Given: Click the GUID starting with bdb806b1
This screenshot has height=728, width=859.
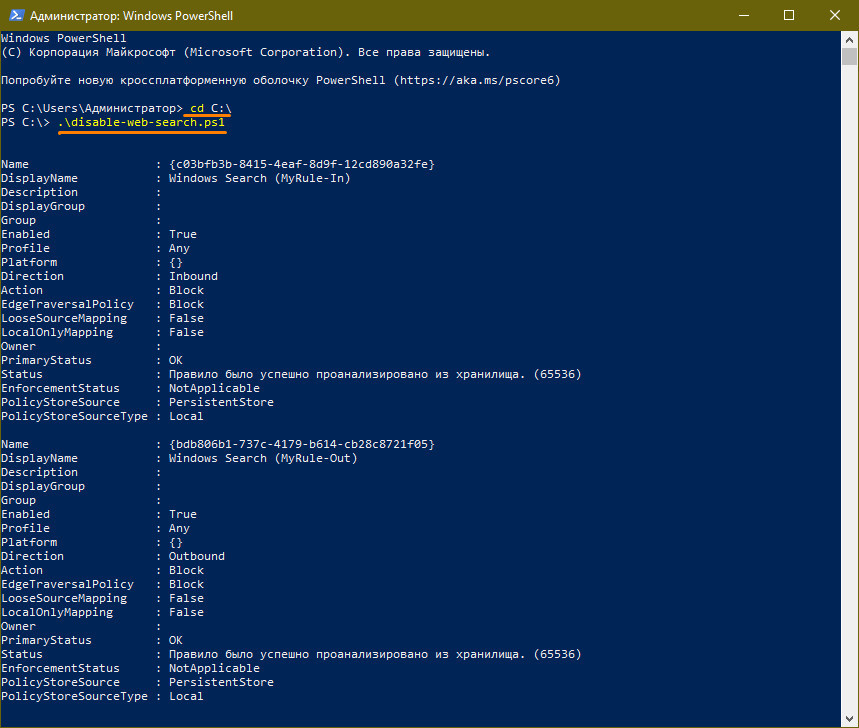Looking at the screenshot, I should click(x=301, y=444).
